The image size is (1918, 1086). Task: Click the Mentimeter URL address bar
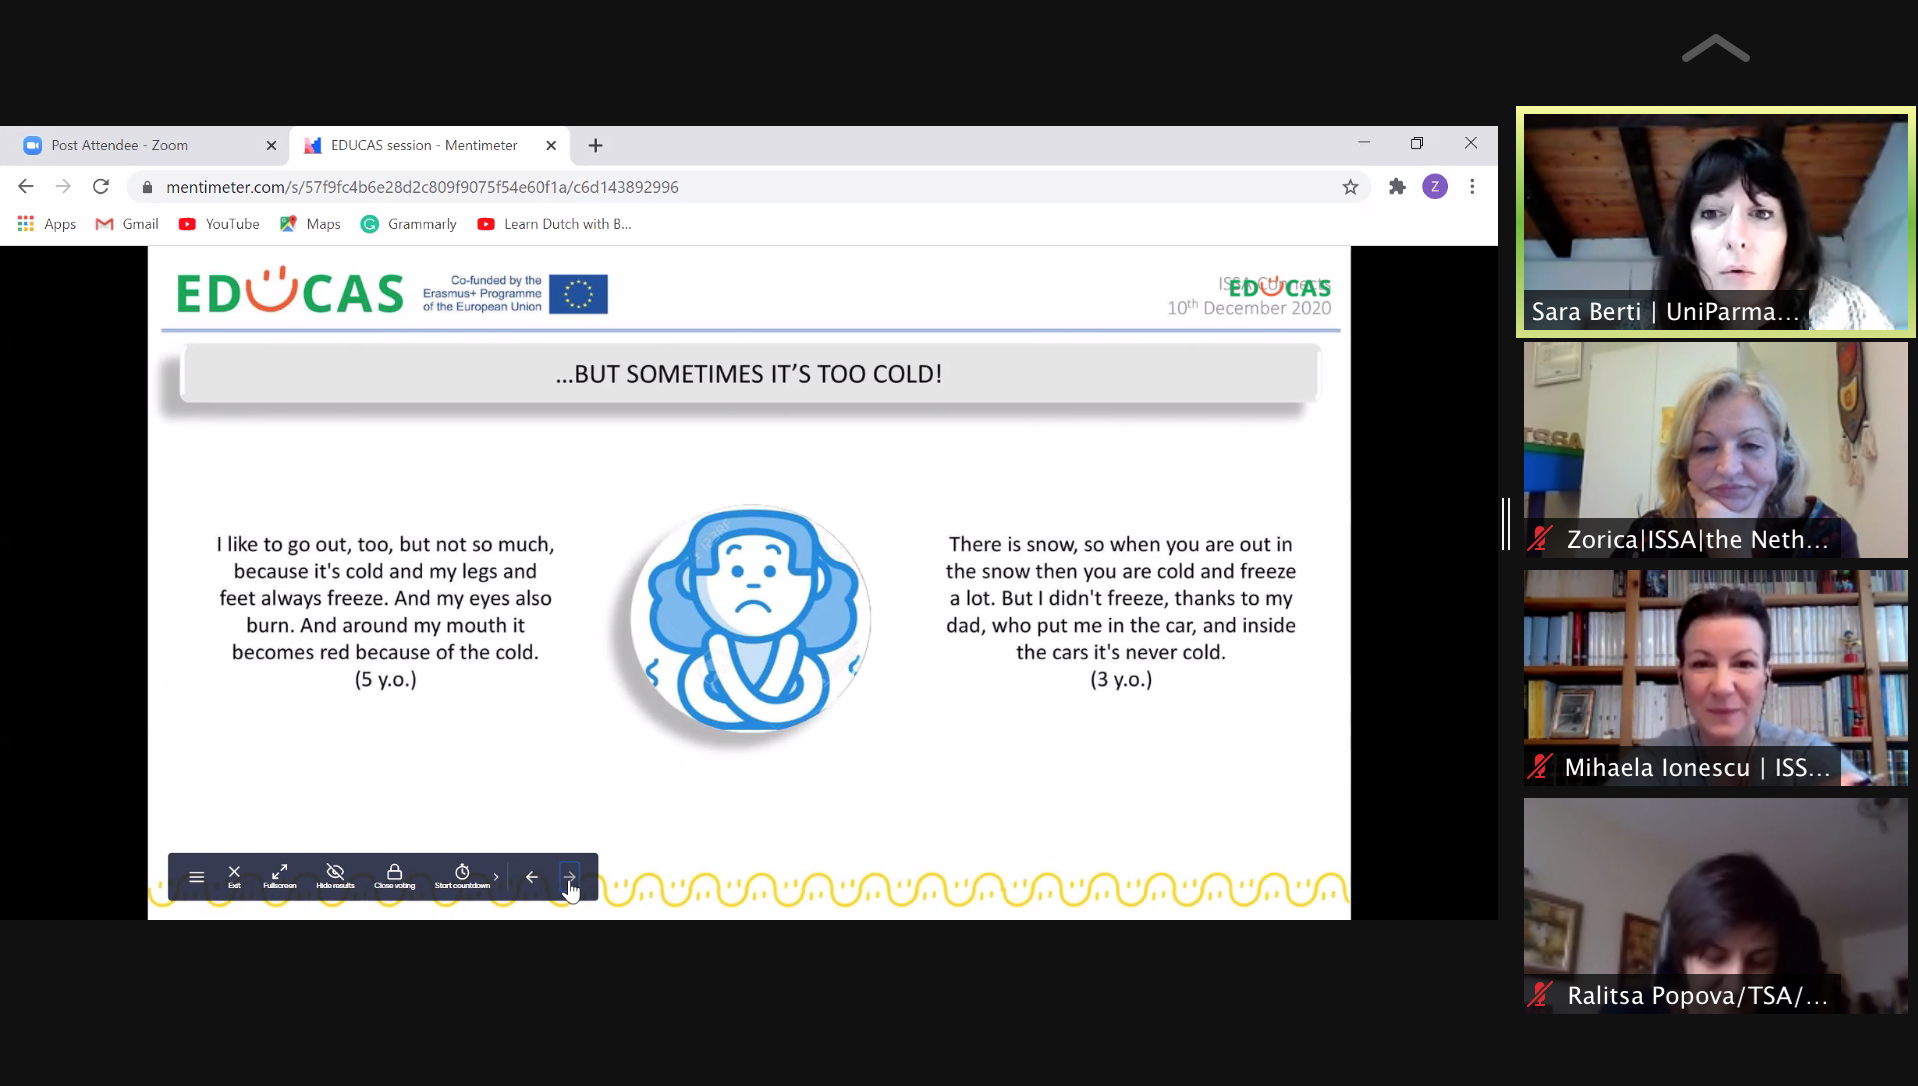click(700, 187)
